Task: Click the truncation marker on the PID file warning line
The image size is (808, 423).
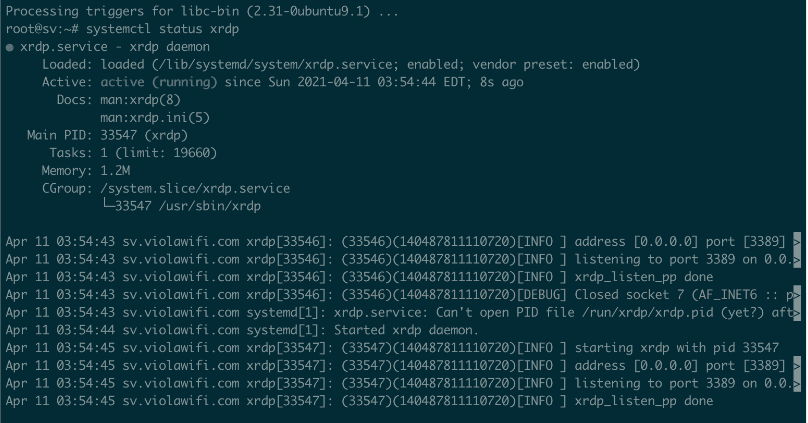Action: click(x=797, y=313)
